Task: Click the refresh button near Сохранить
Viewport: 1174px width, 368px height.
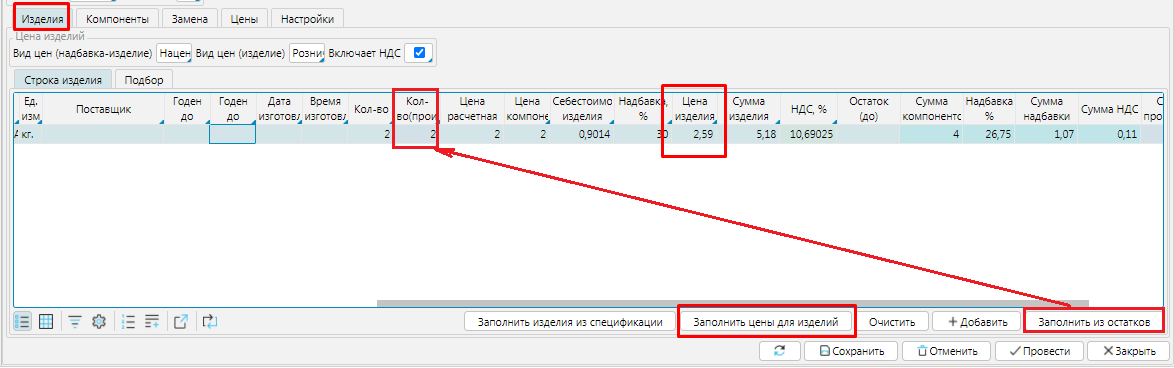Action: pyautogui.click(x=779, y=351)
